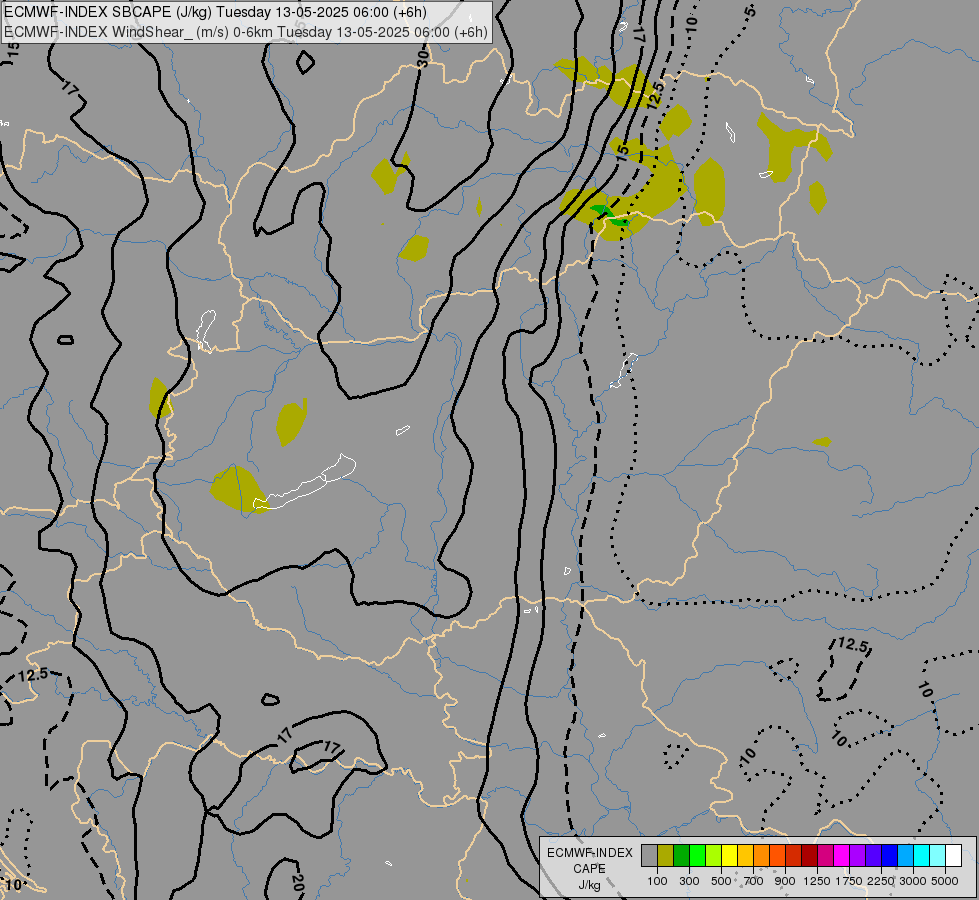Click the '20' contour label
Viewport: 979px width, 900px height.
[x=298, y=883]
